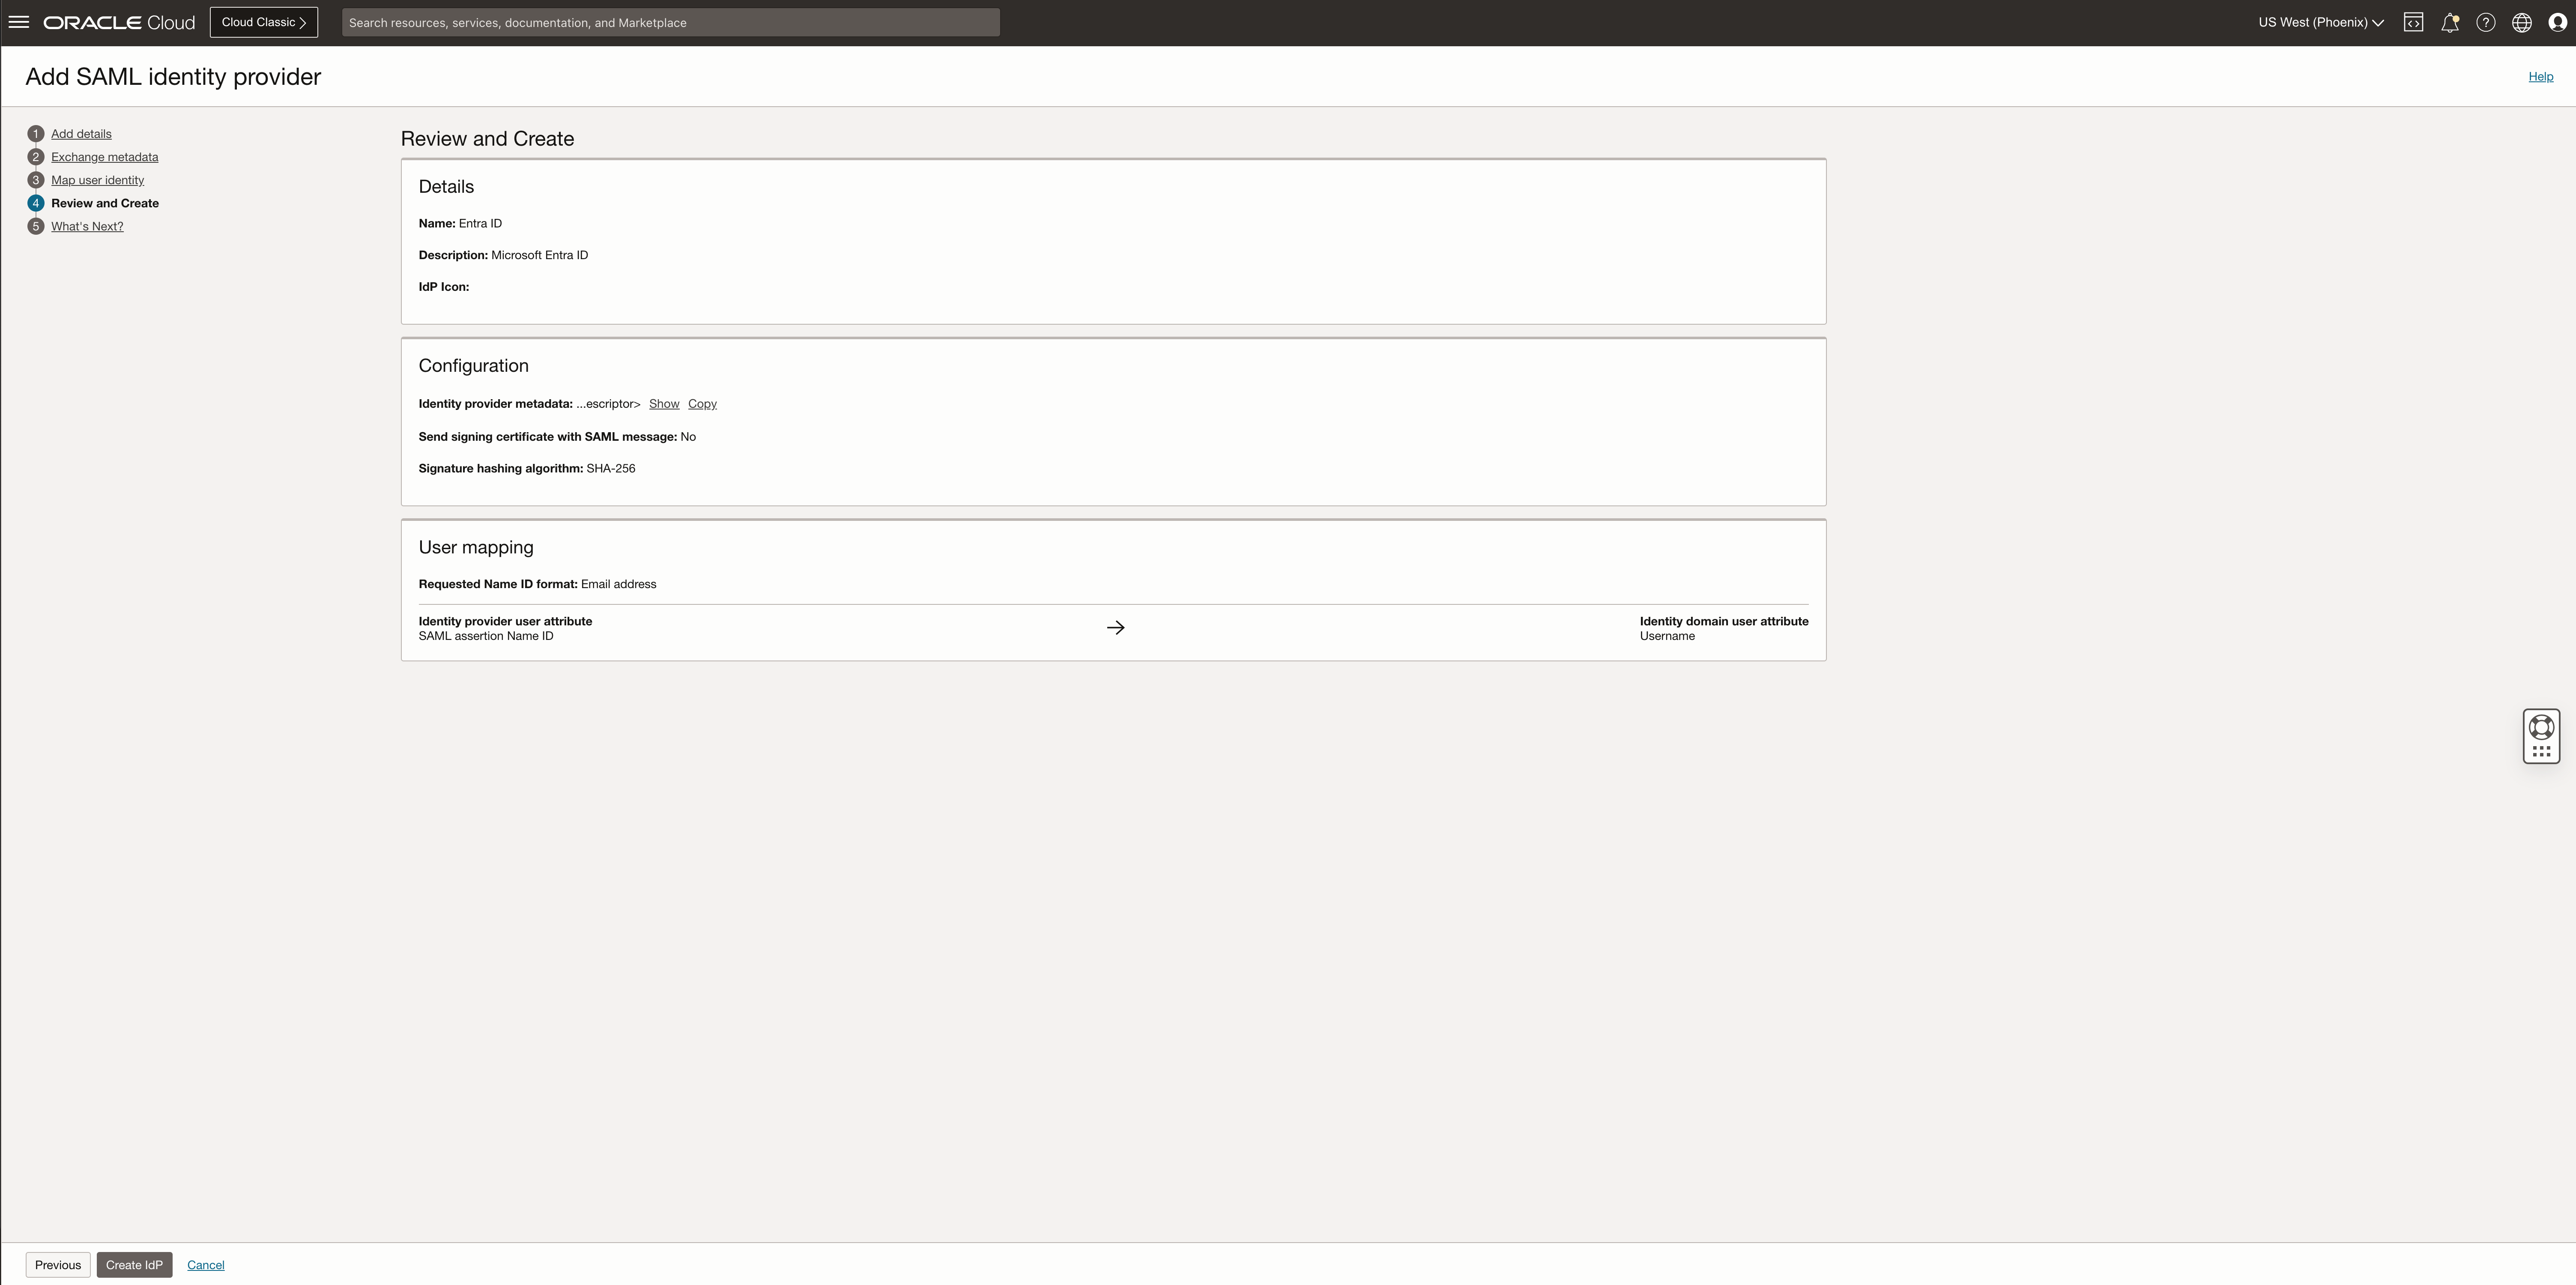Open the language globe icon
This screenshot has width=2576, height=1285.
click(x=2521, y=22)
